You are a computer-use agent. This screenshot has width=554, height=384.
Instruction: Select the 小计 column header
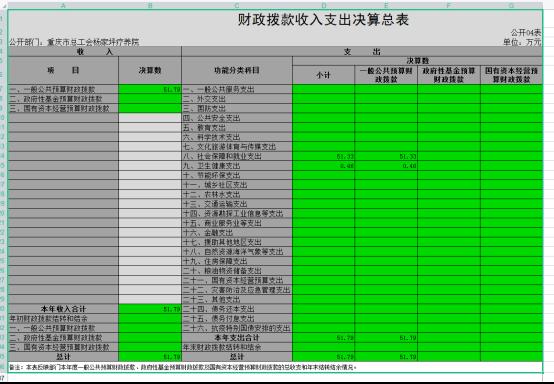coord(323,75)
